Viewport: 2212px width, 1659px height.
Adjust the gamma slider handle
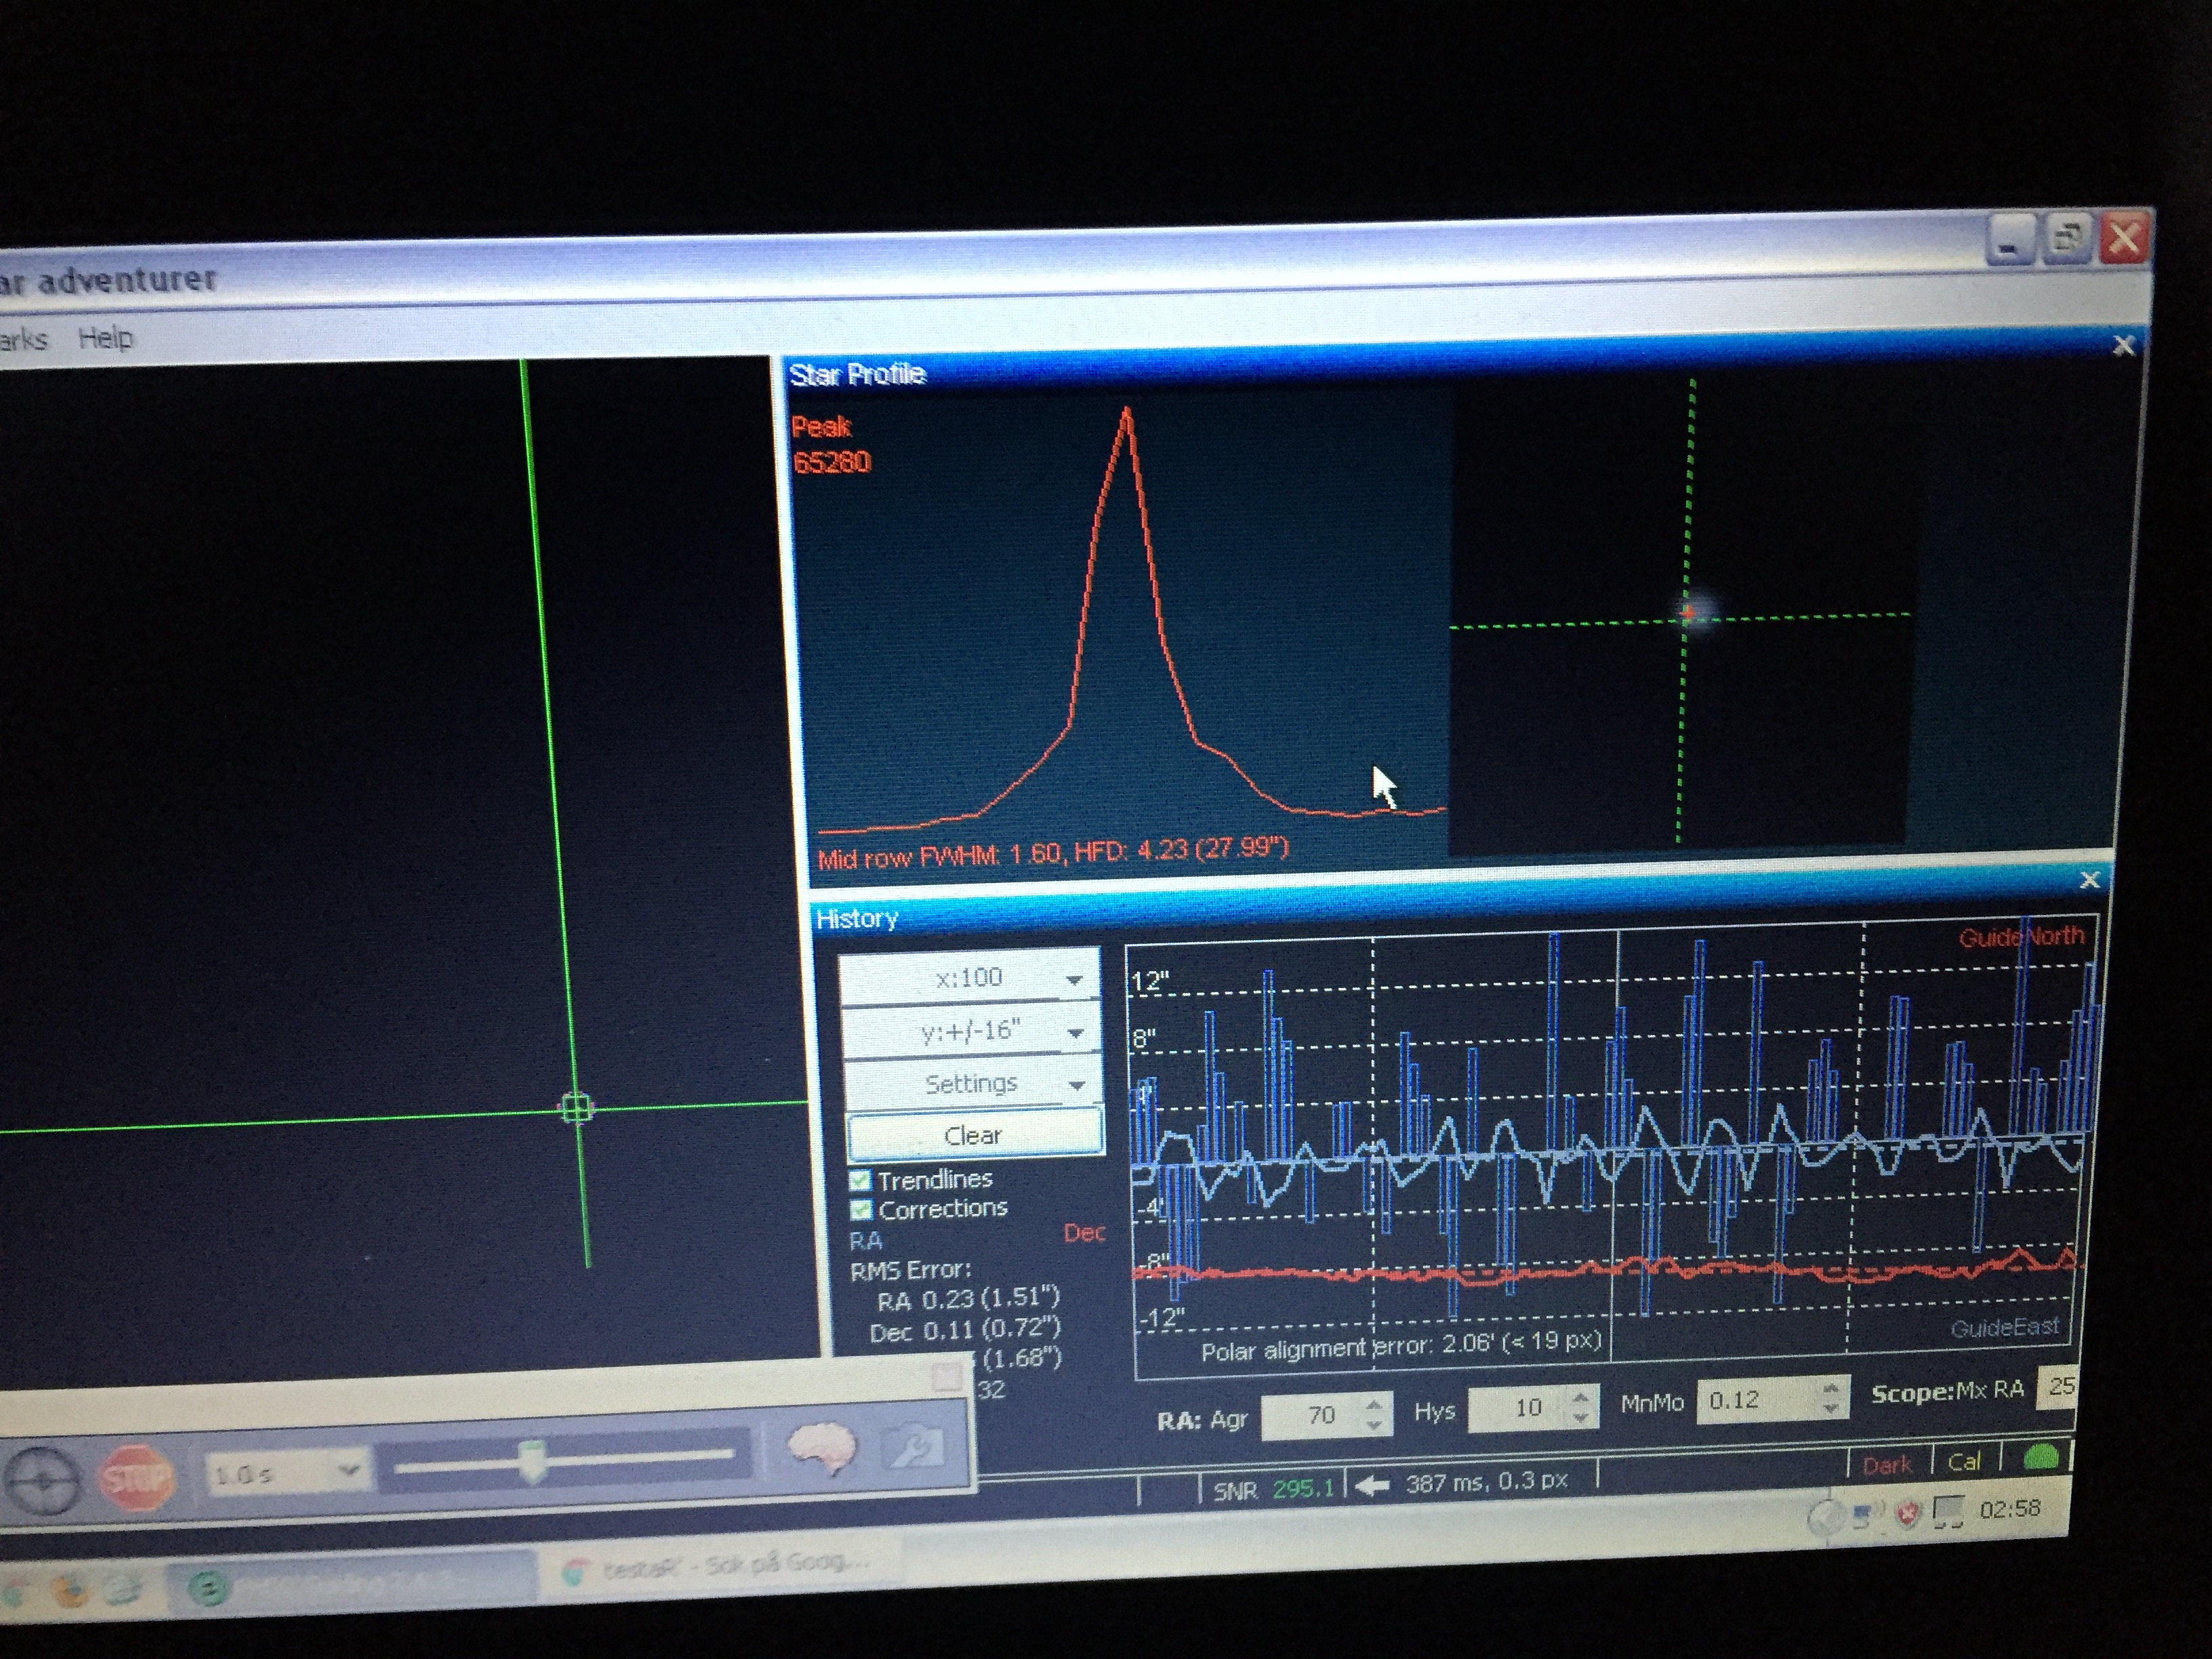click(534, 1462)
